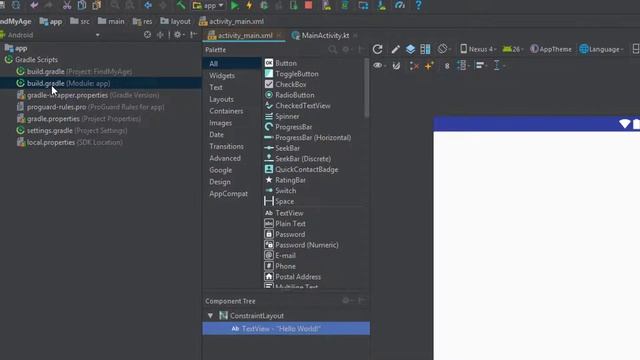Click the res breadcrumb folder
The image size is (640, 360).
pos(142,21)
